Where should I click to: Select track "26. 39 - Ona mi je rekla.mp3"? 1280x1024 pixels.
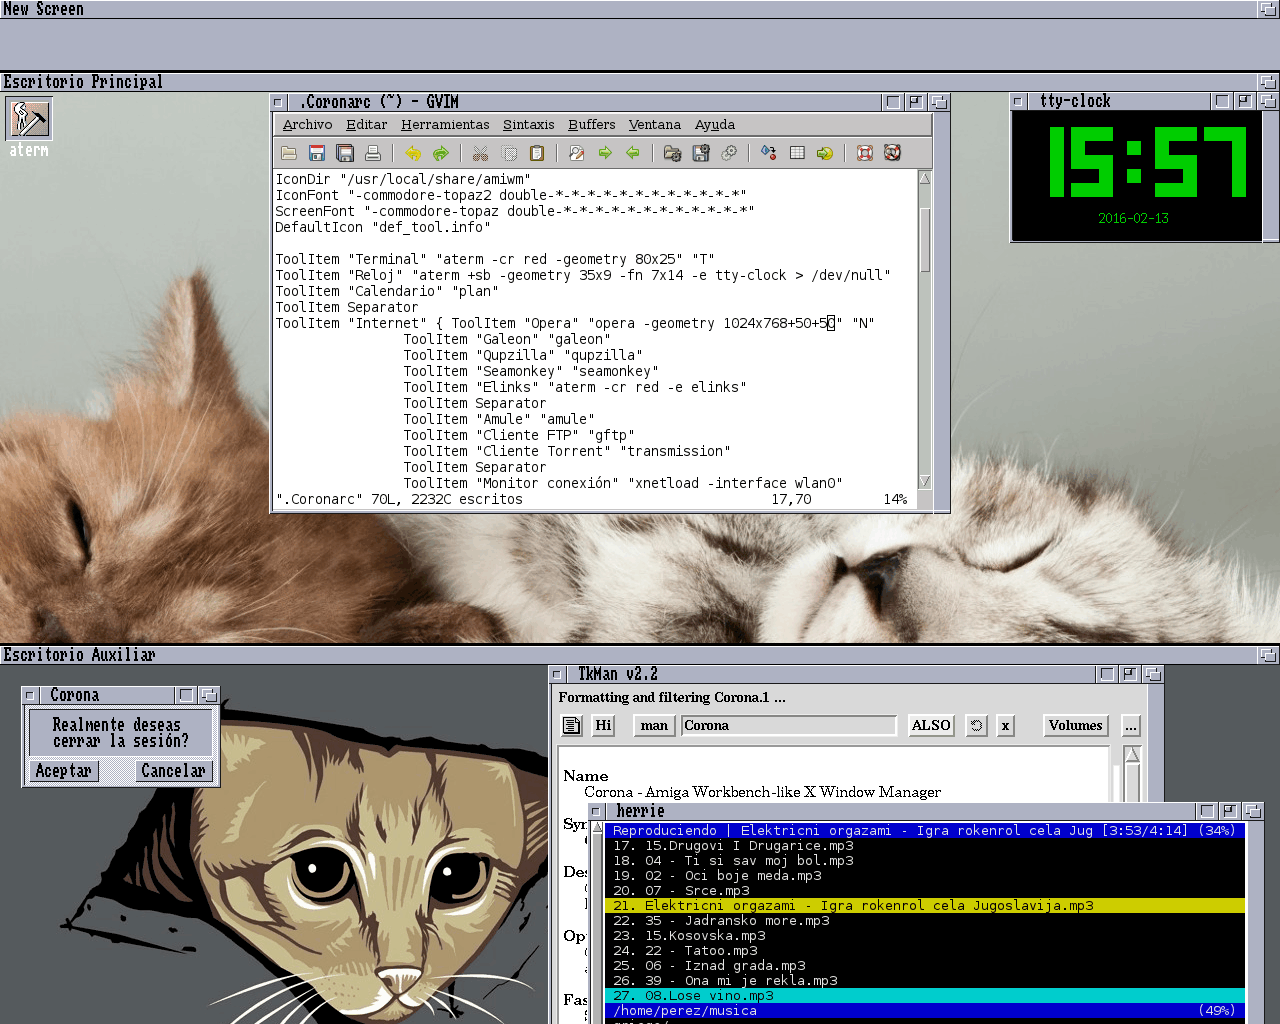925,981
